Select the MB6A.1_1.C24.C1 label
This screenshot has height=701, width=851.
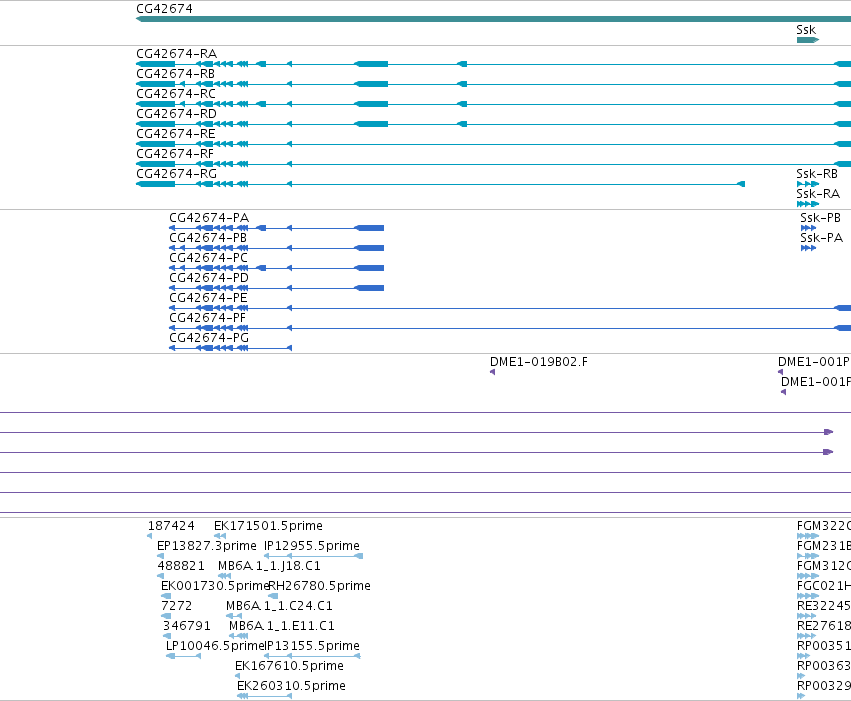coord(279,607)
